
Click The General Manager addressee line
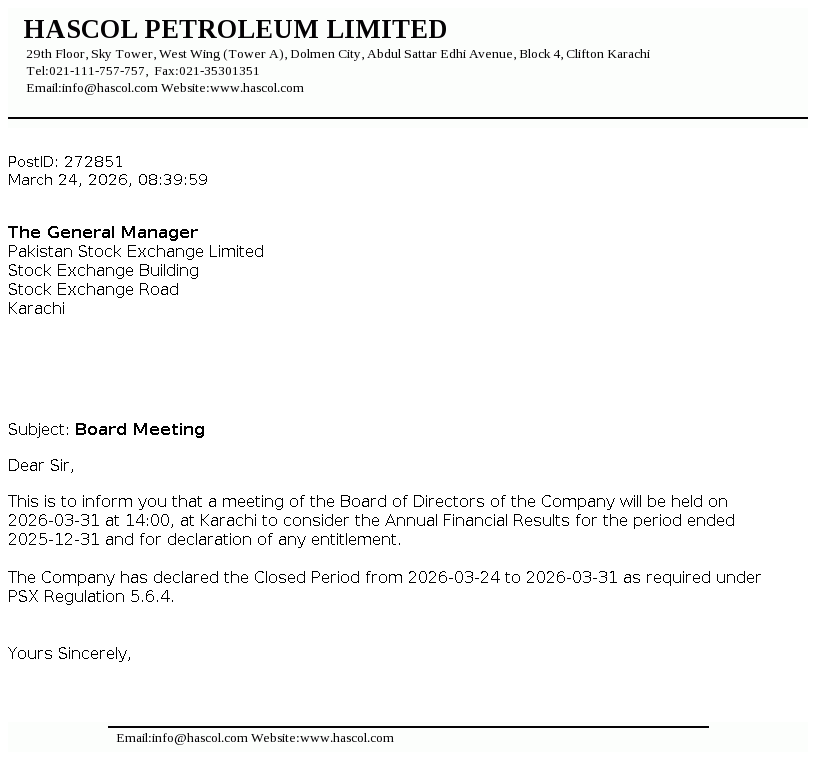pos(103,232)
